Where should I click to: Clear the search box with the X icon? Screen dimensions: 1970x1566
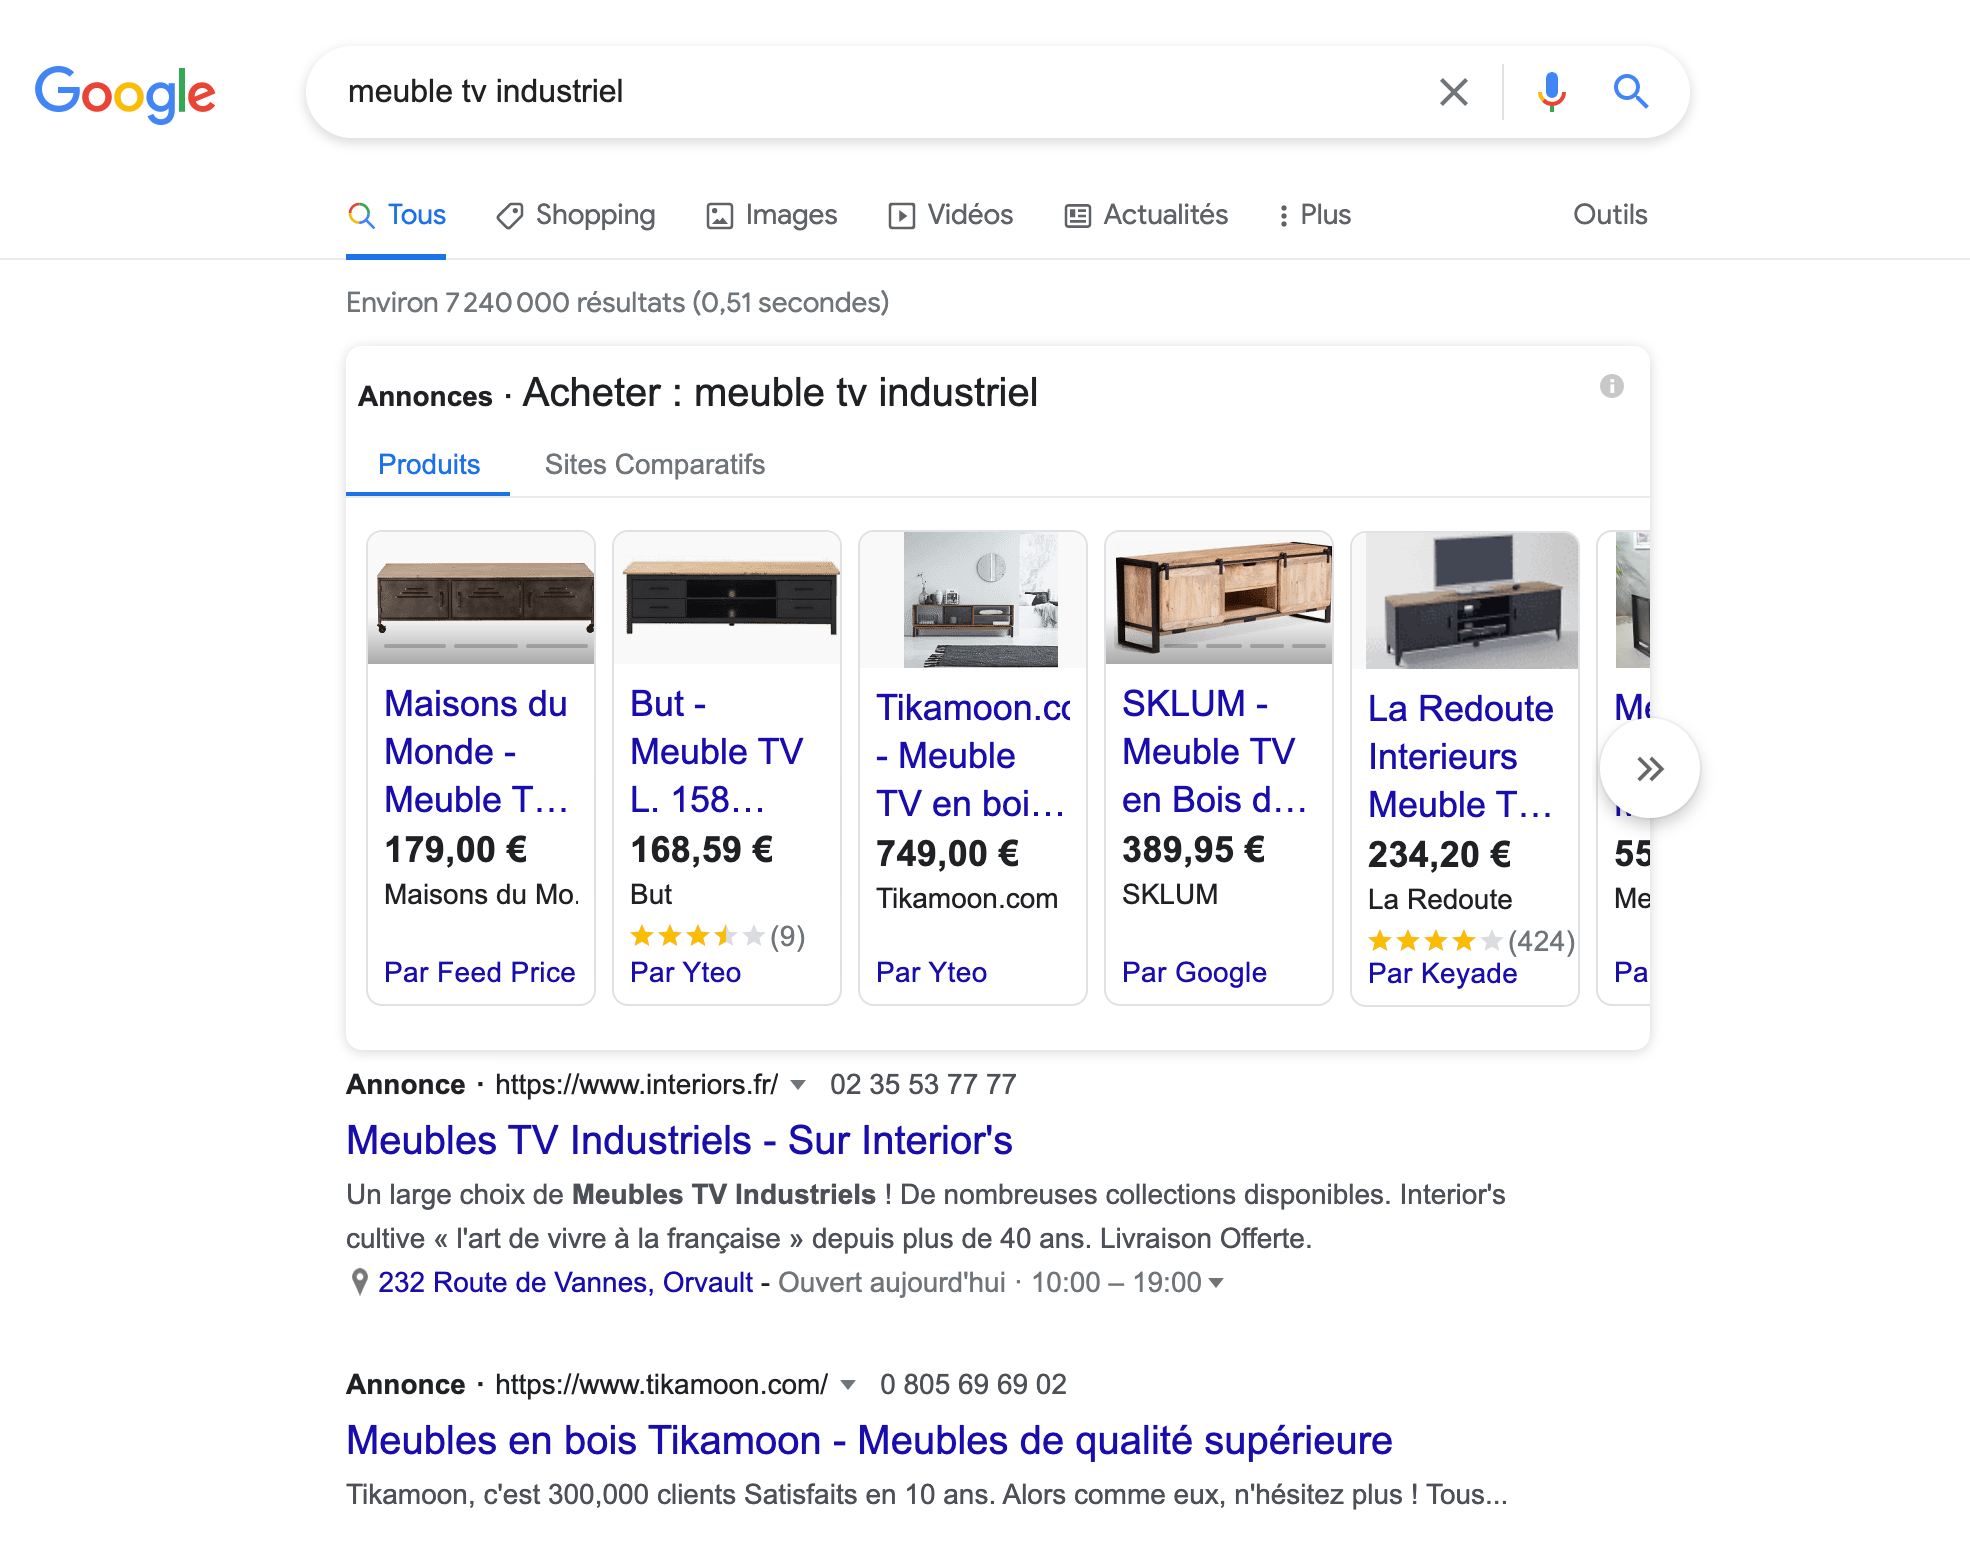tap(1453, 92)
